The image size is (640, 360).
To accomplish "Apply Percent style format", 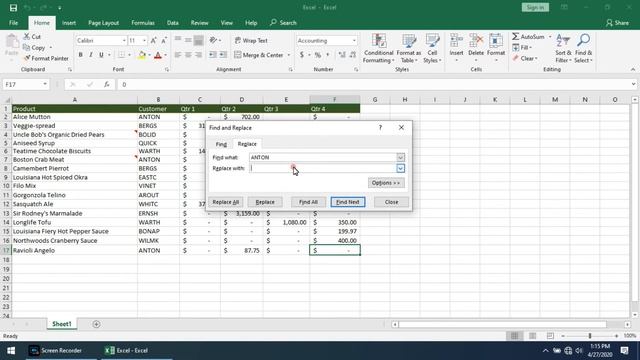I will coord(318,55).
